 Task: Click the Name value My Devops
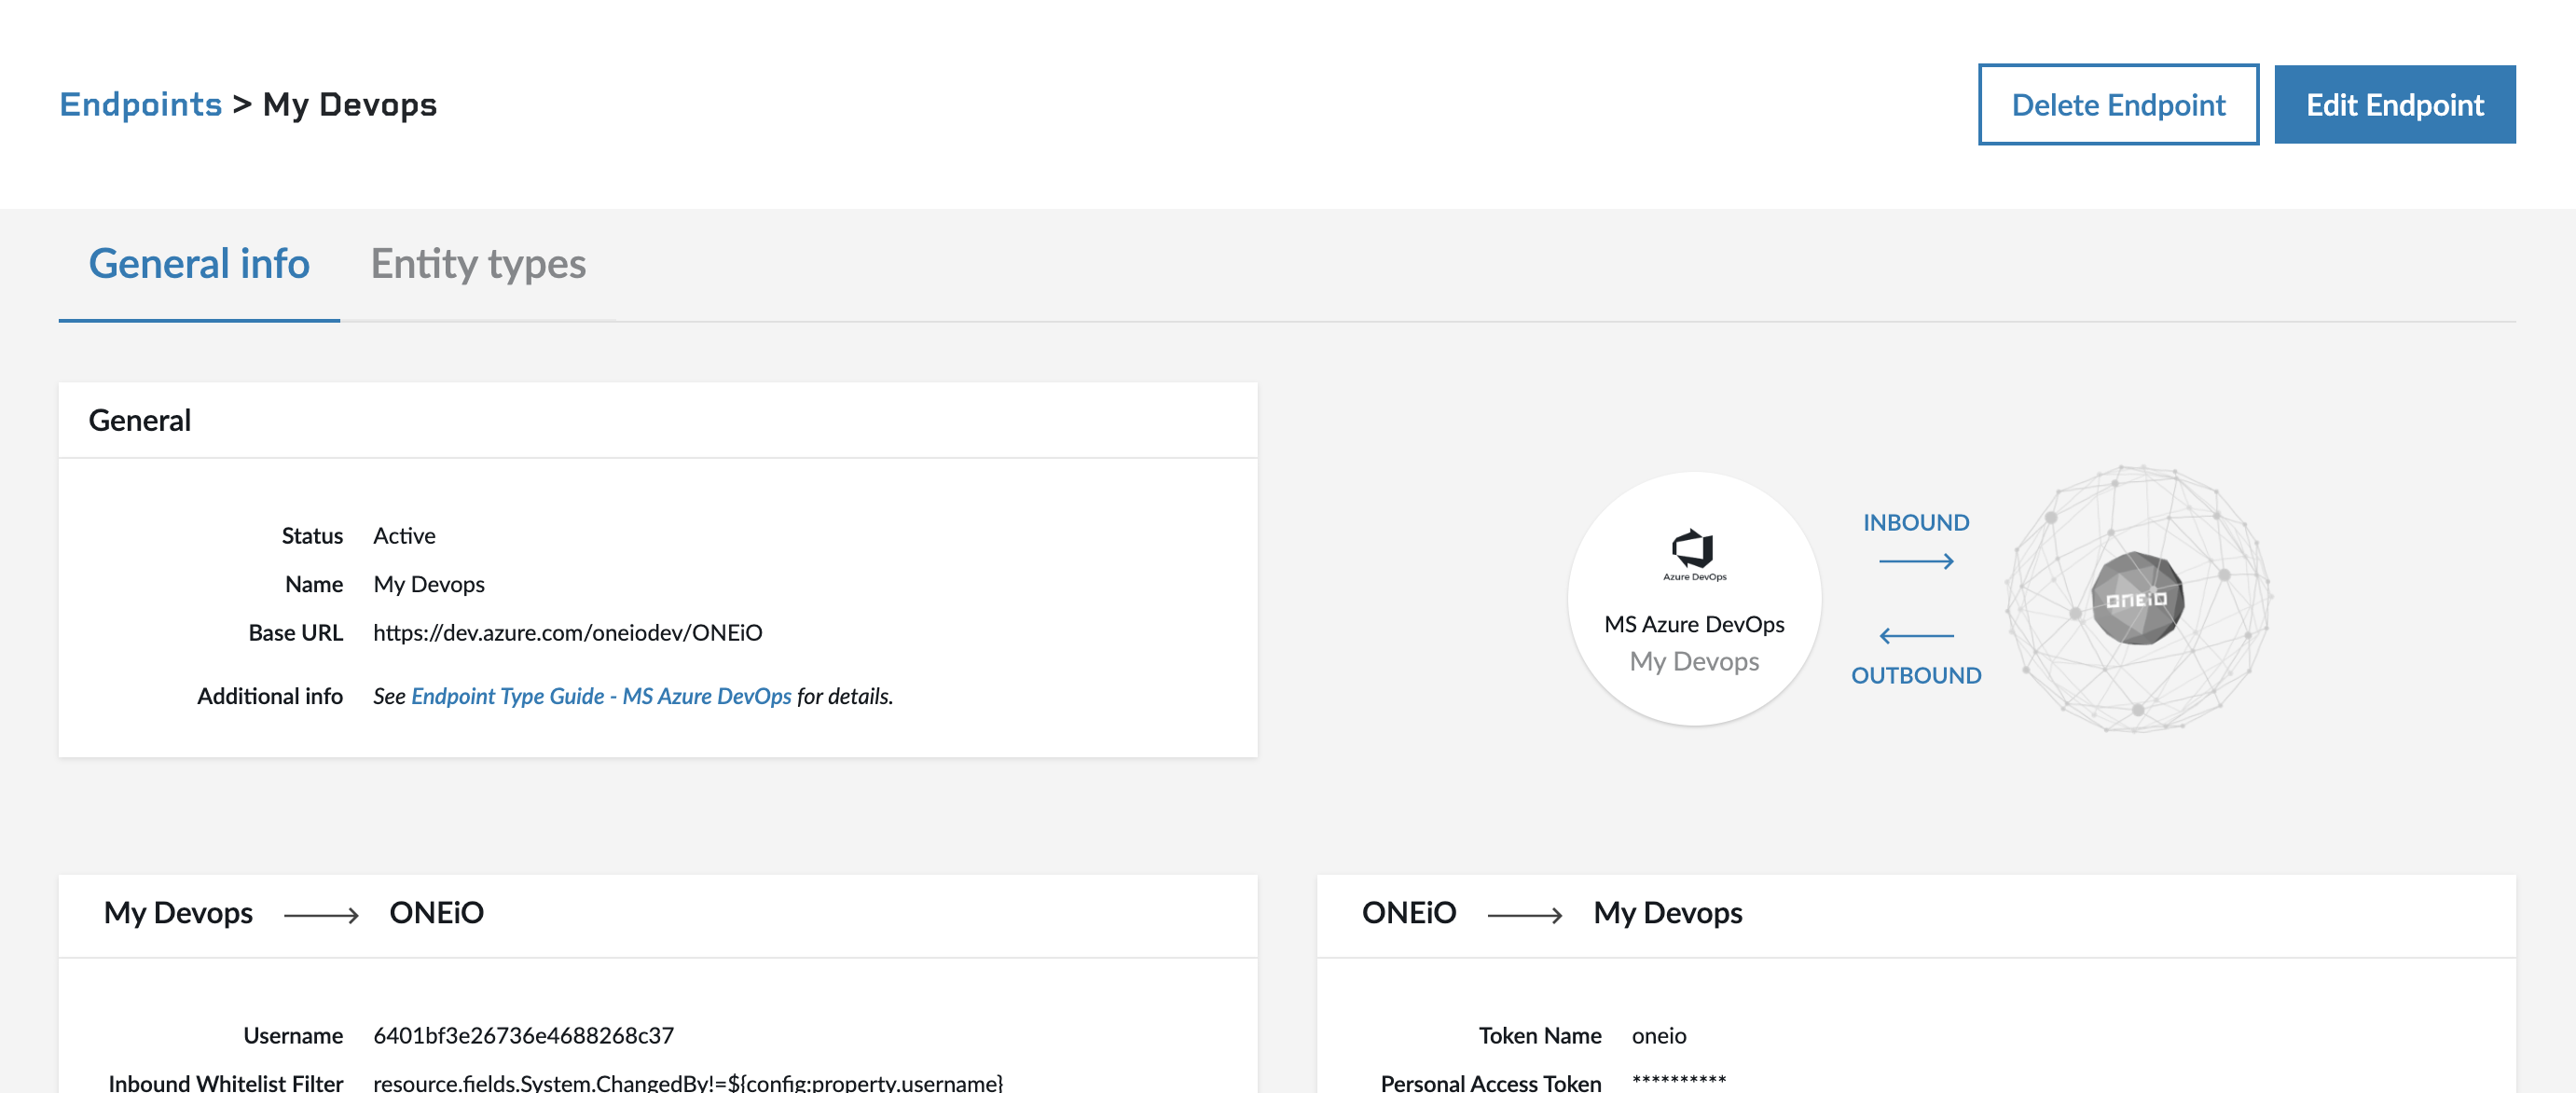click(x=429, y=584)
